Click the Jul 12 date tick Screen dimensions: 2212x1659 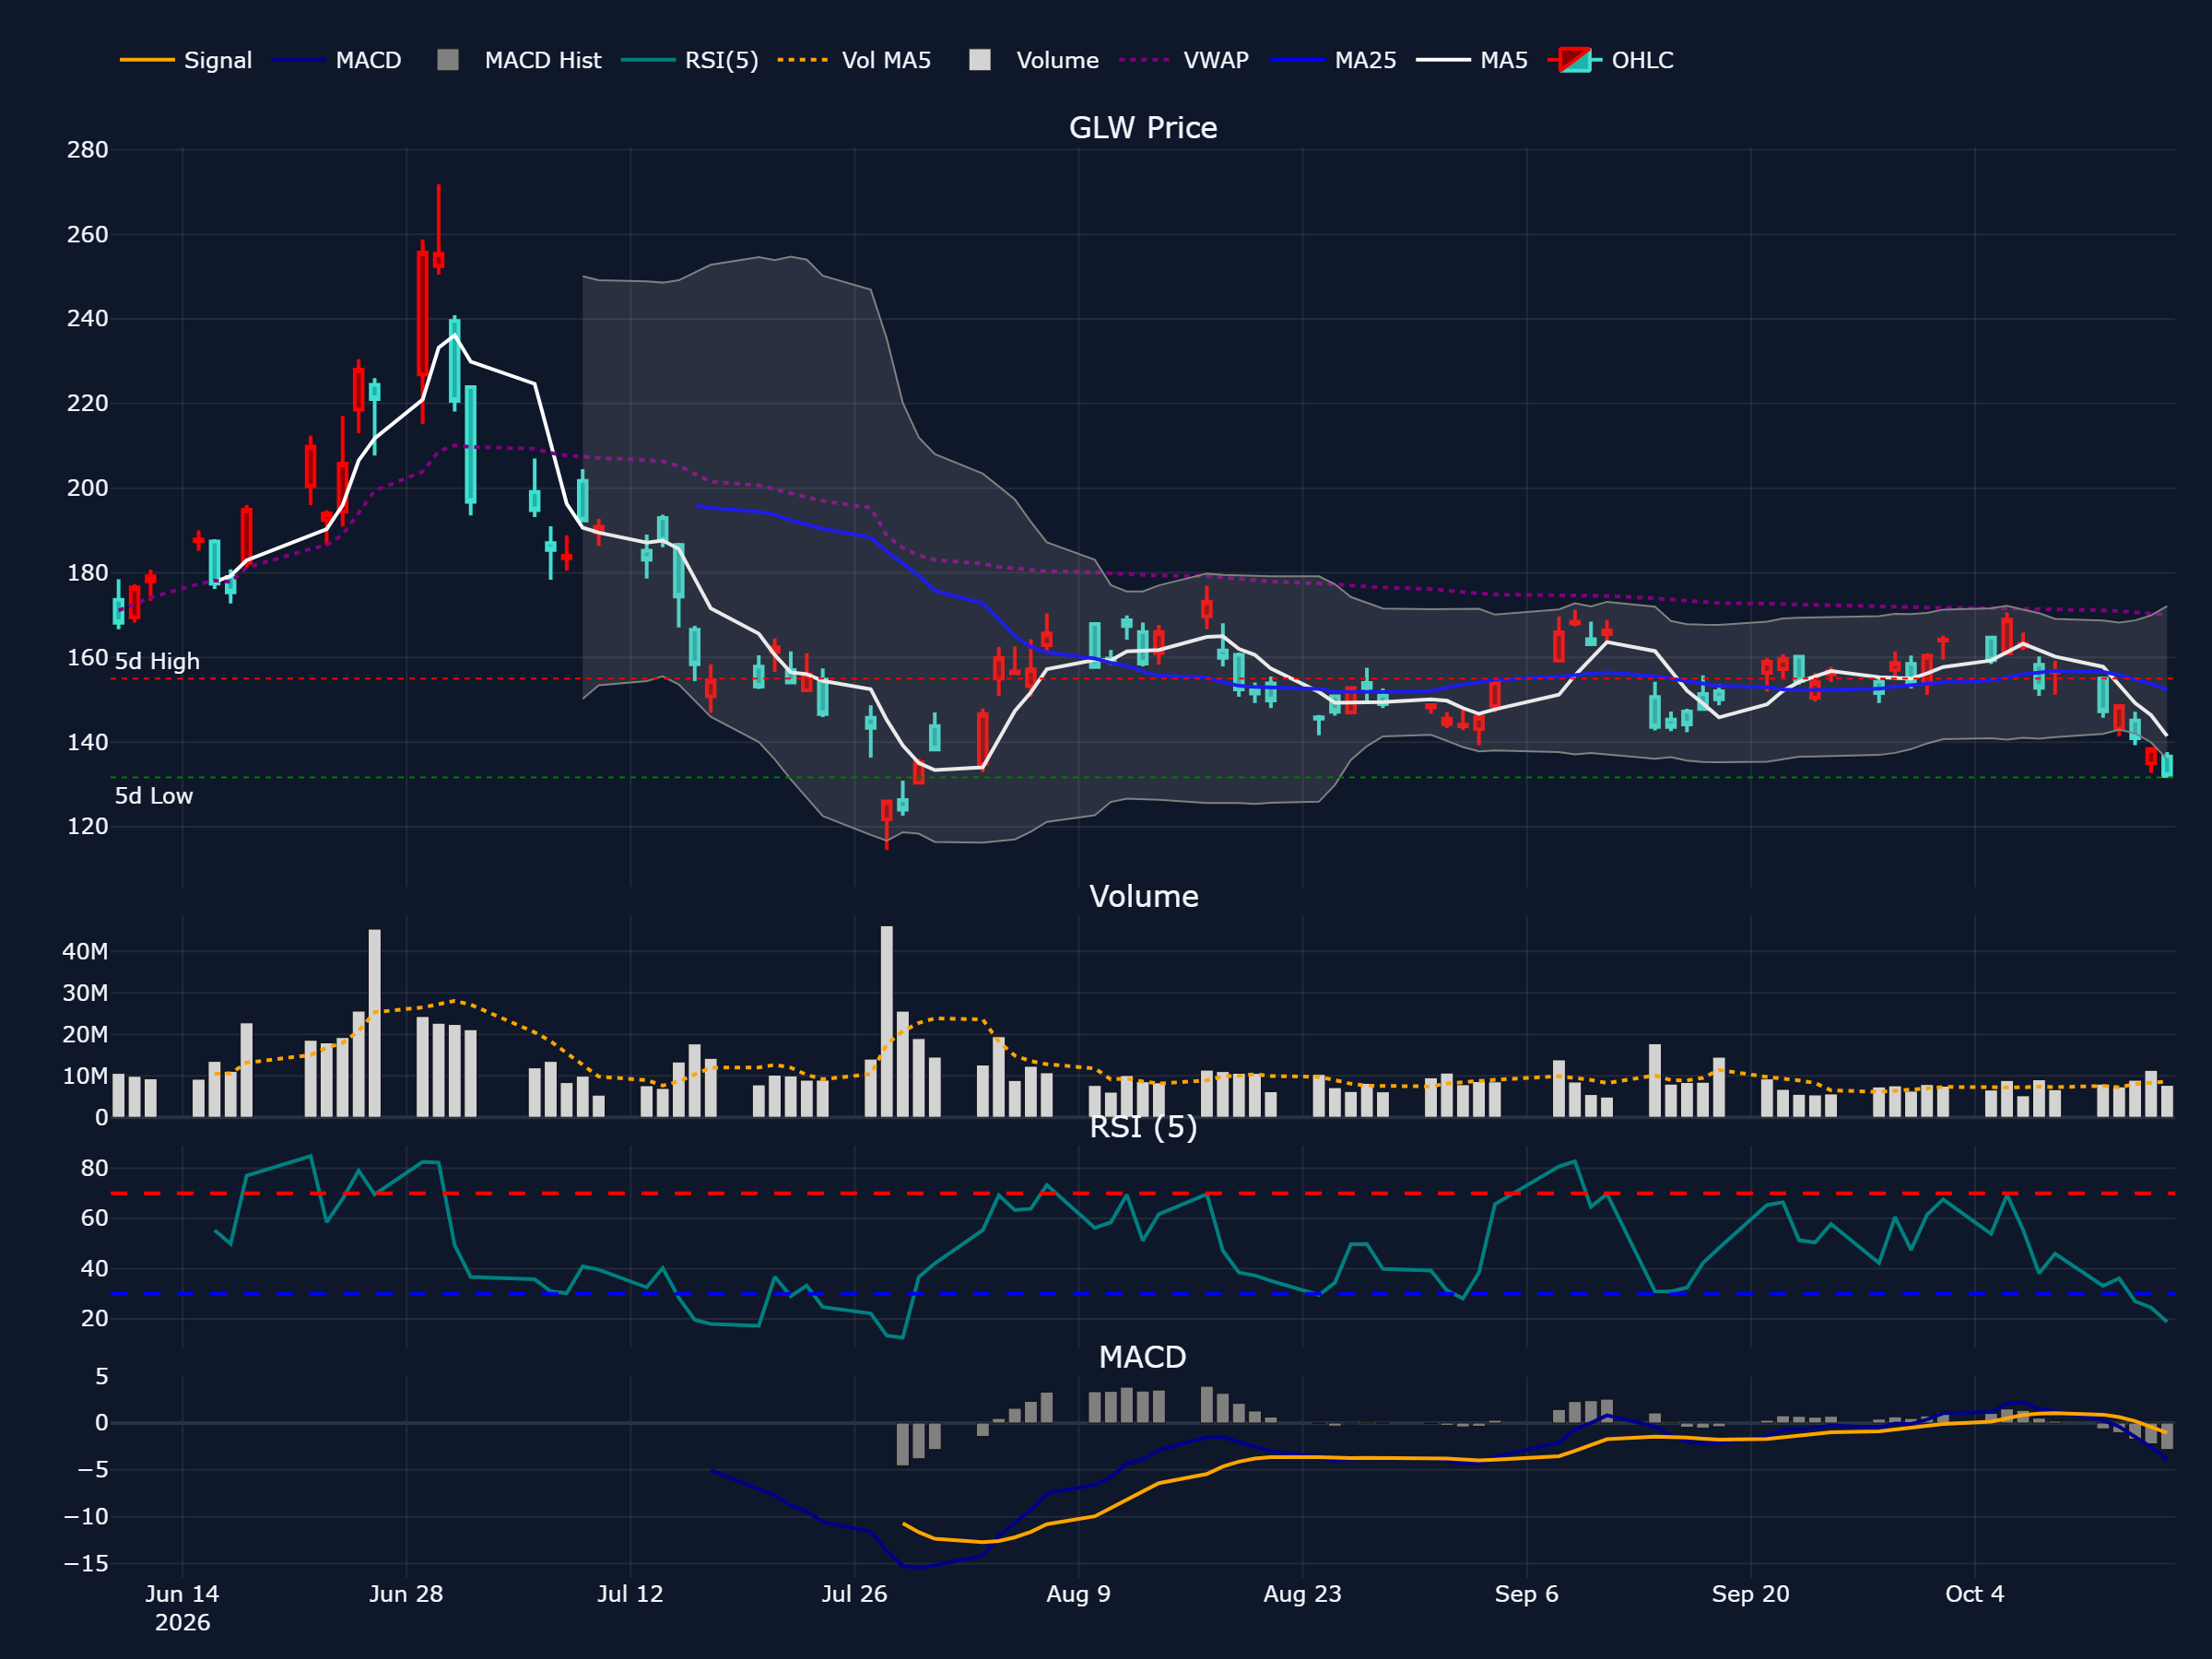coord(630,1594)
